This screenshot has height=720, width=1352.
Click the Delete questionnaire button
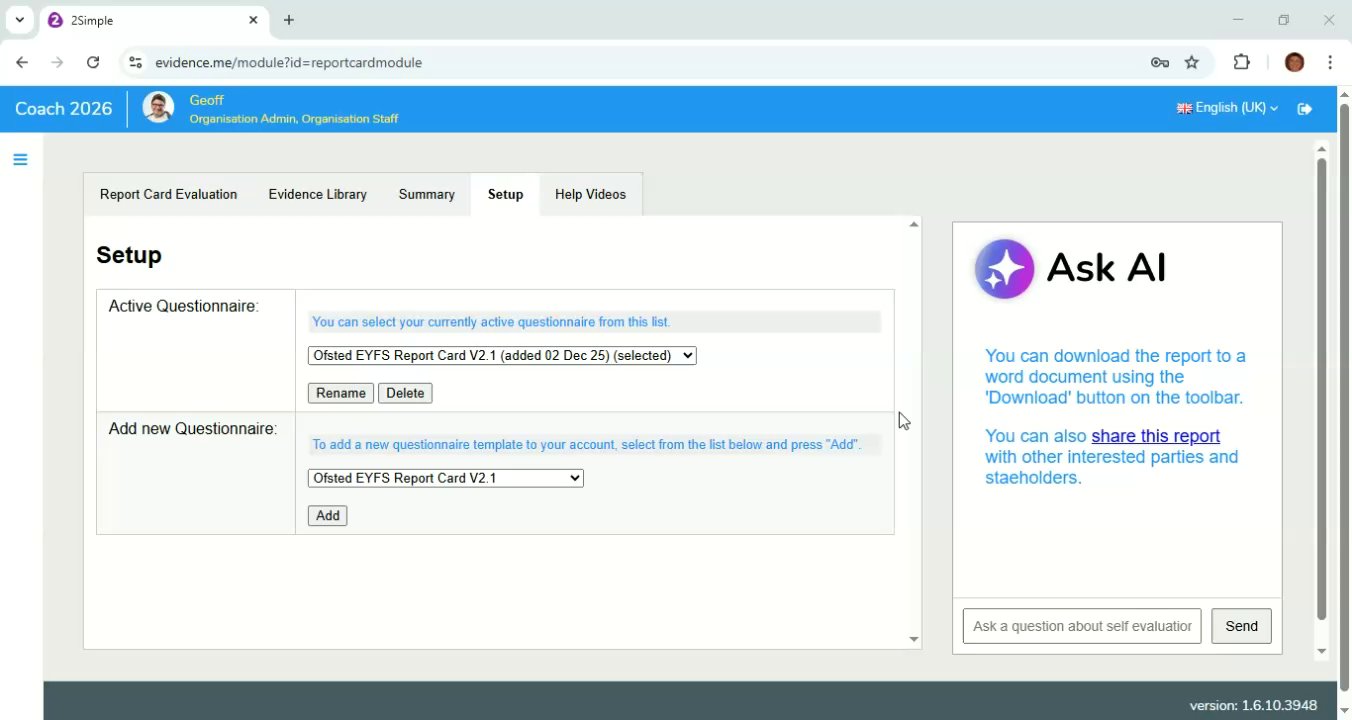click(x=405, y=393)
